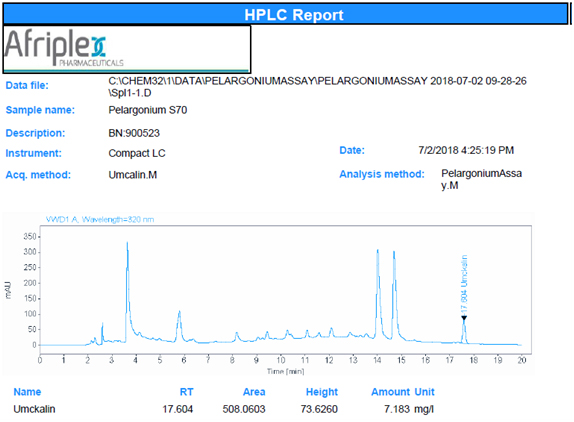
Task: Click the Sample name value Pelargonium S70
Action: coord(148,110)
